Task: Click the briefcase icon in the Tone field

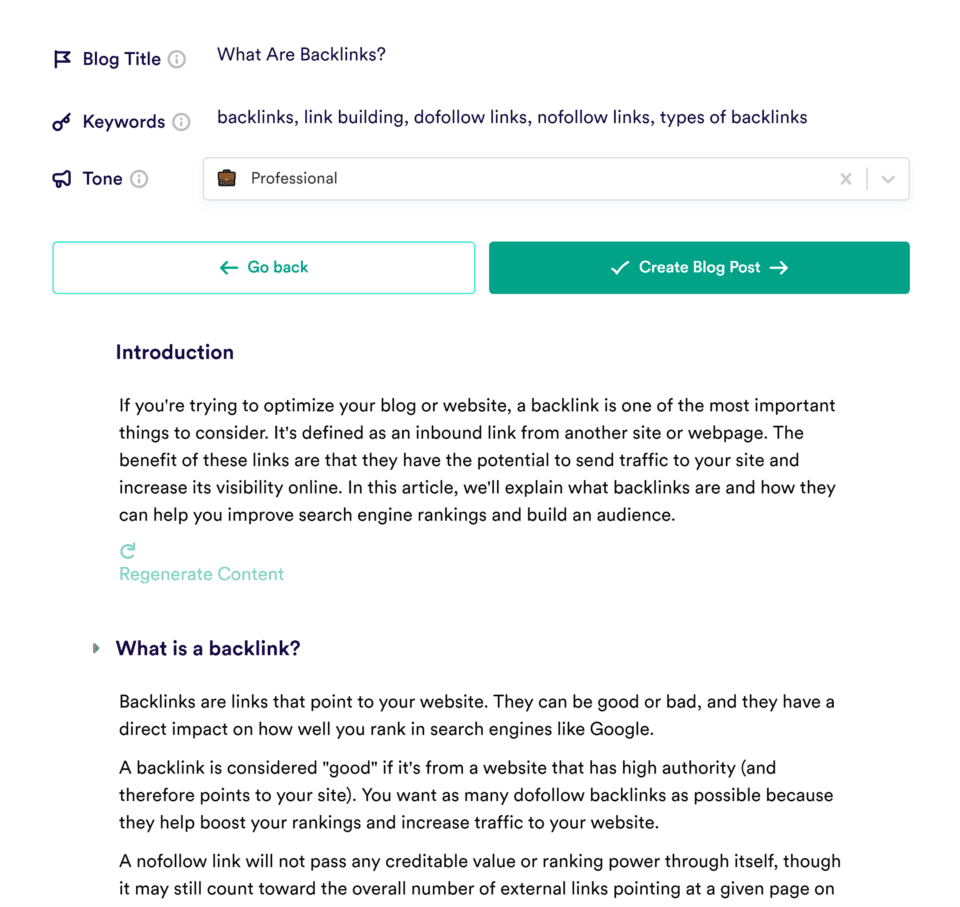Action: pos(227,178)
